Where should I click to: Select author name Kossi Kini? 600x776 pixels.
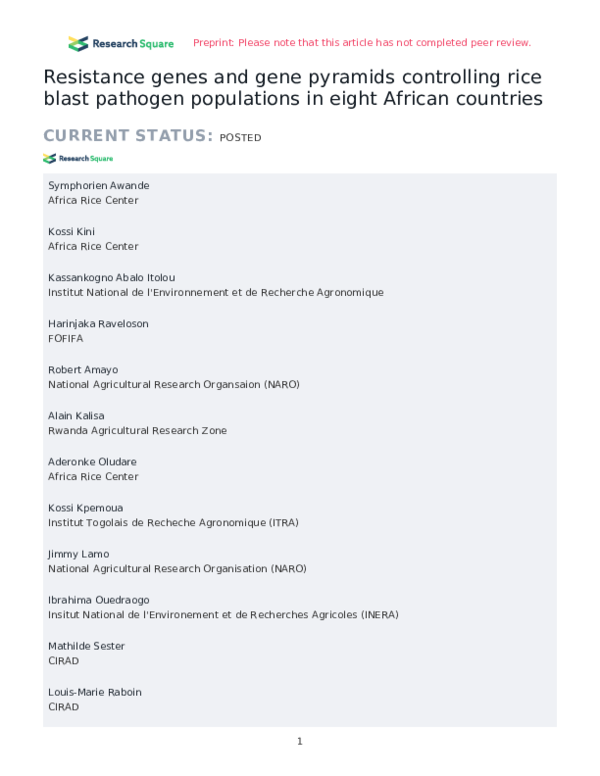click(72, 232)
